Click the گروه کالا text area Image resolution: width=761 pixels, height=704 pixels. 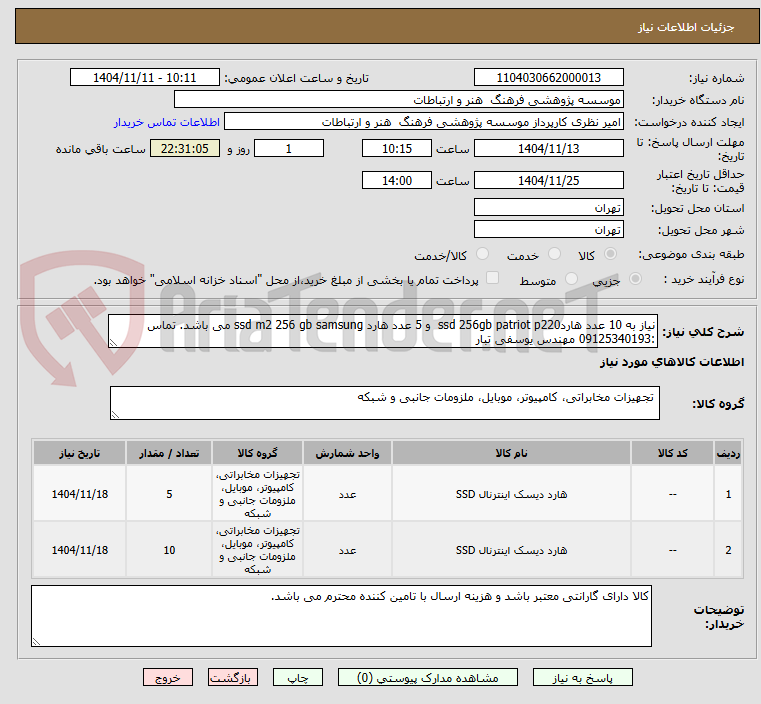384,403
